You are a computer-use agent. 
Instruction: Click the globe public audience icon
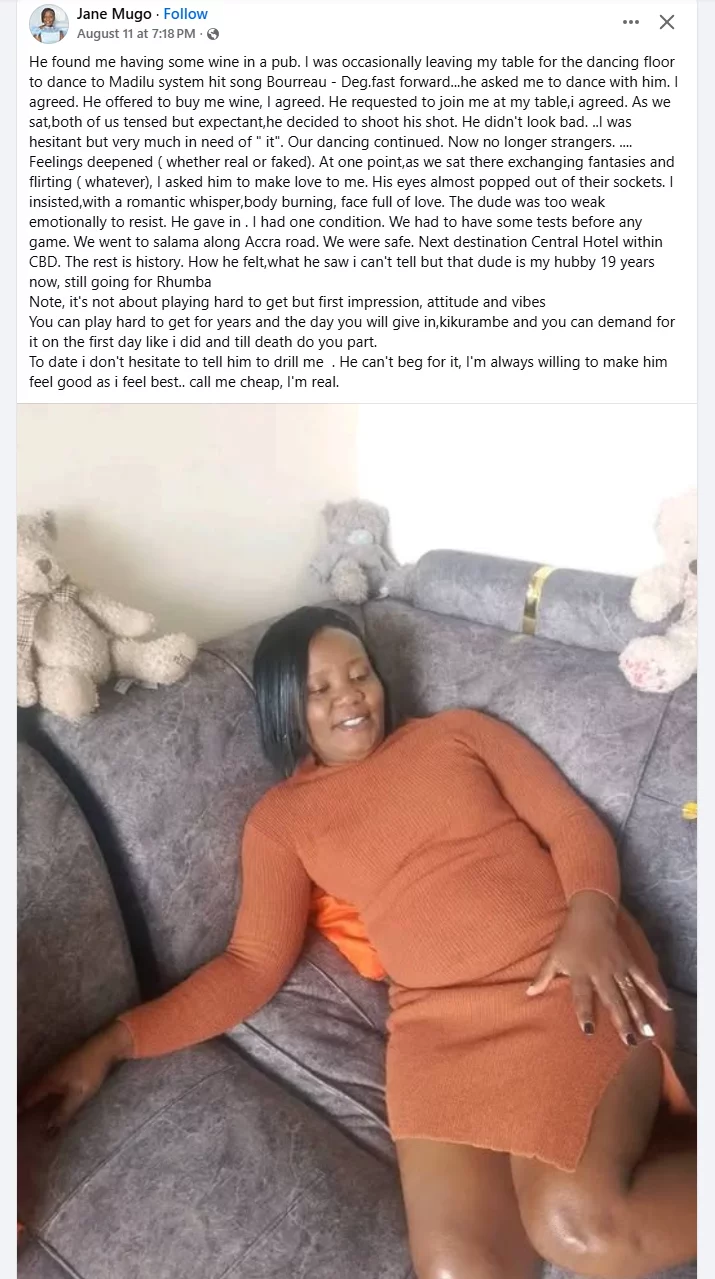tap(212, 34)
